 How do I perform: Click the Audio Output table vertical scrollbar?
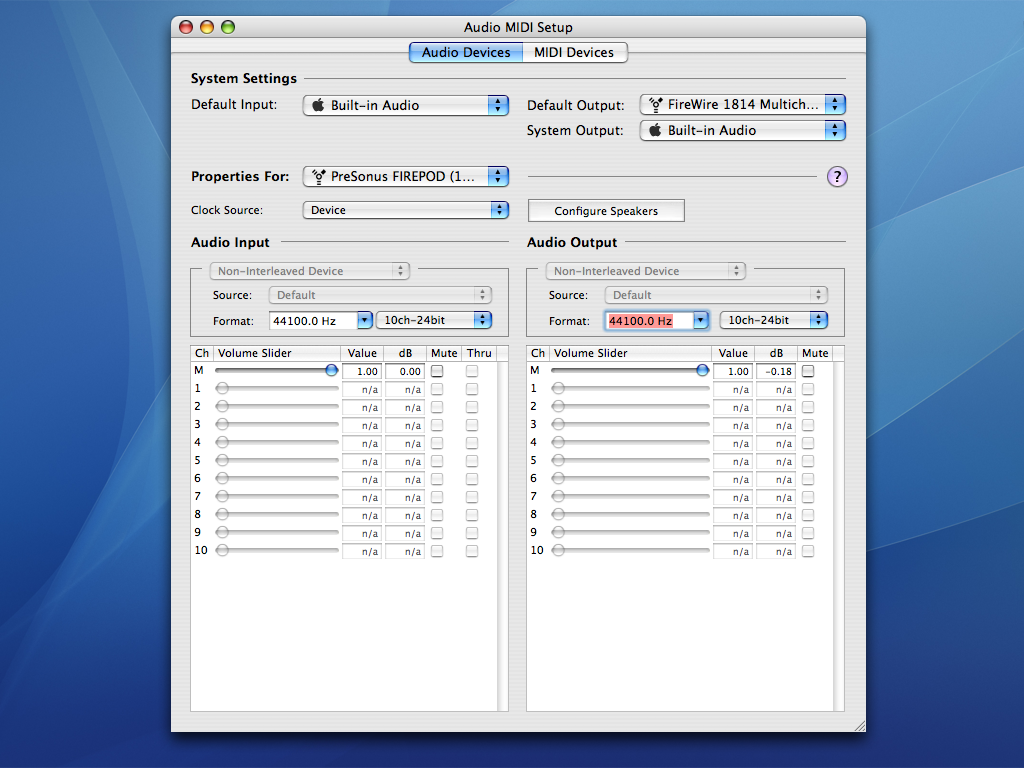(839, 536)
